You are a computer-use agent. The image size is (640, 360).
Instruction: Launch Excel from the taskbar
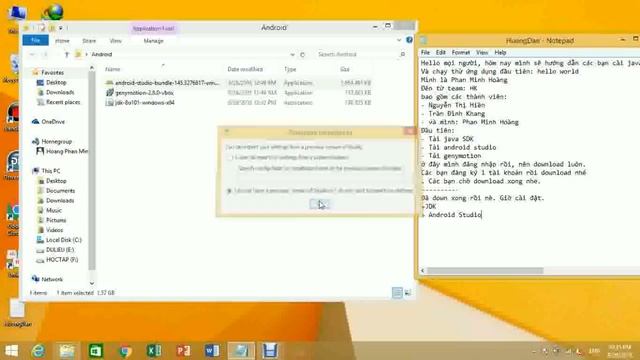click(154, 351)
